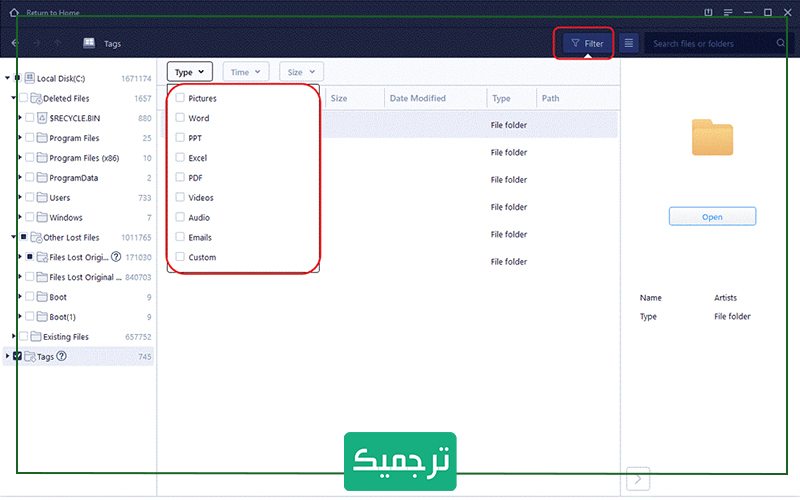Check the Videos filter option

[180, 197]
